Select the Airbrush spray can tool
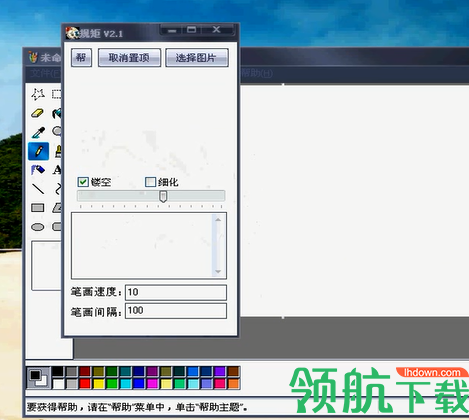Screen dimensions: 469x420 pyautogui.click(x=38, y=170)
